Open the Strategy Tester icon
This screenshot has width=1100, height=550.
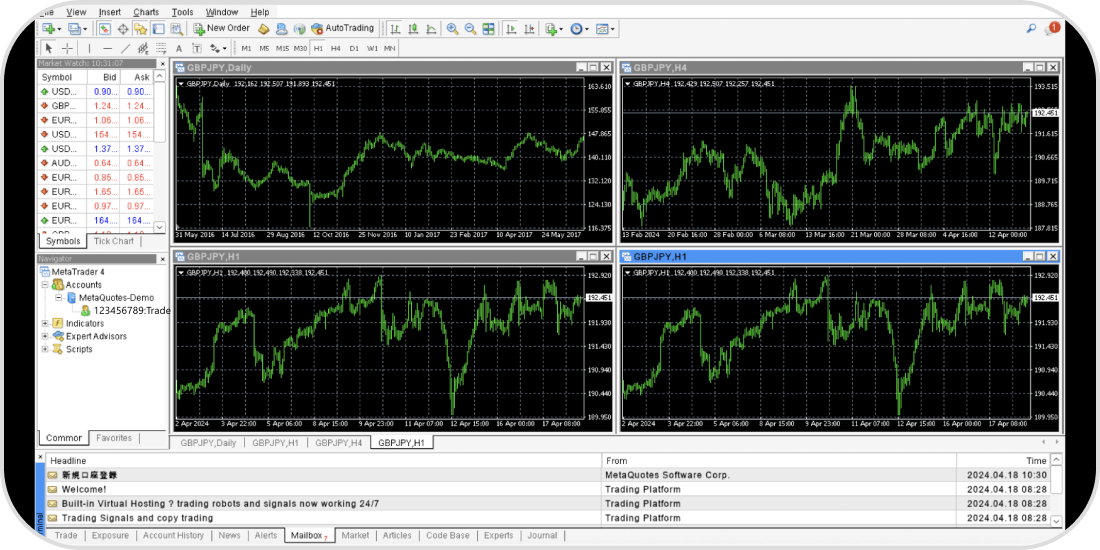point(177,29)
